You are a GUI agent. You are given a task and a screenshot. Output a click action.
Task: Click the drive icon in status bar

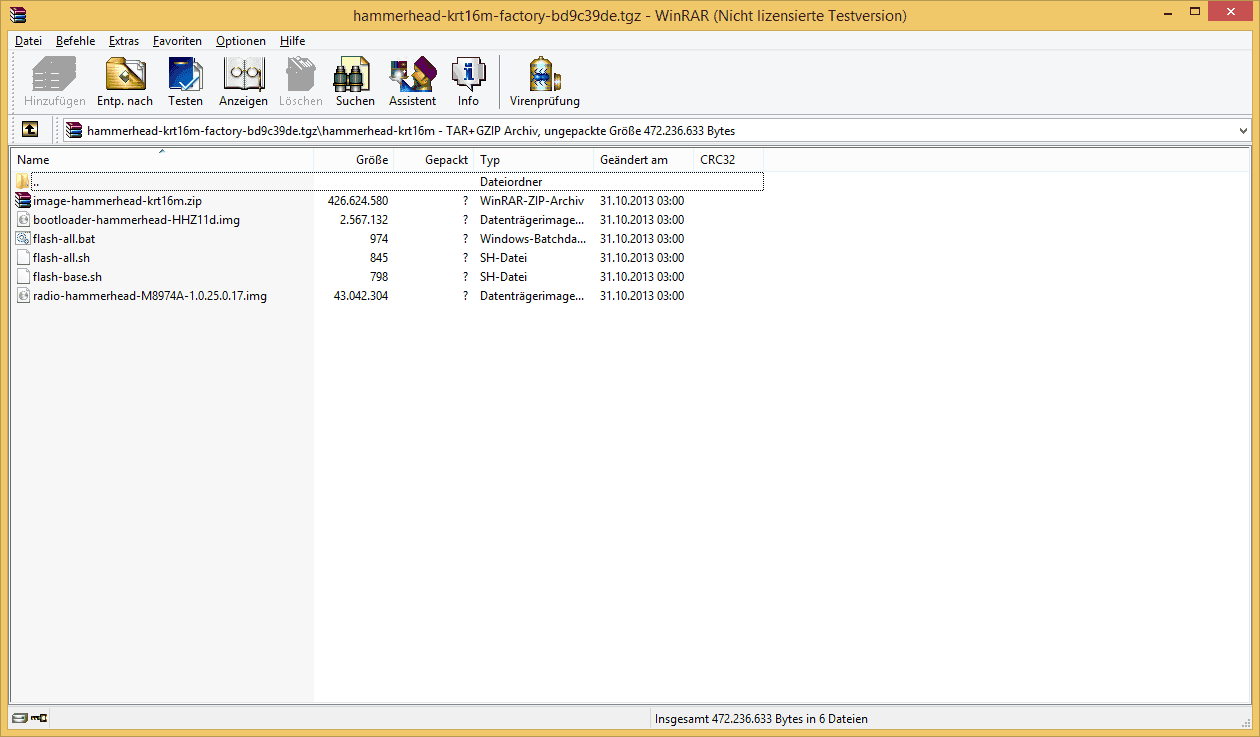click(x=19, y=718)
